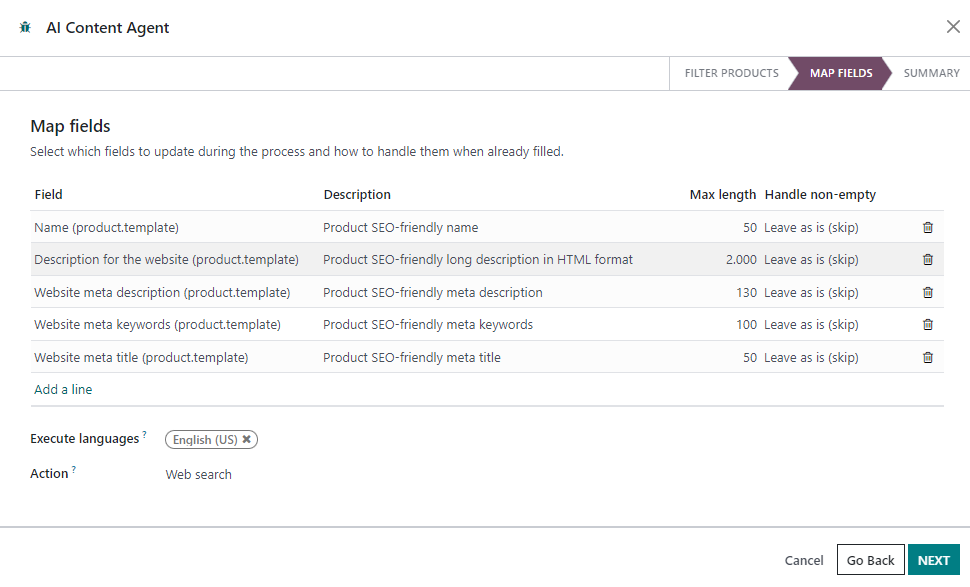Remove the Website meta description line
970x587 pixels.
click(927, 293)
